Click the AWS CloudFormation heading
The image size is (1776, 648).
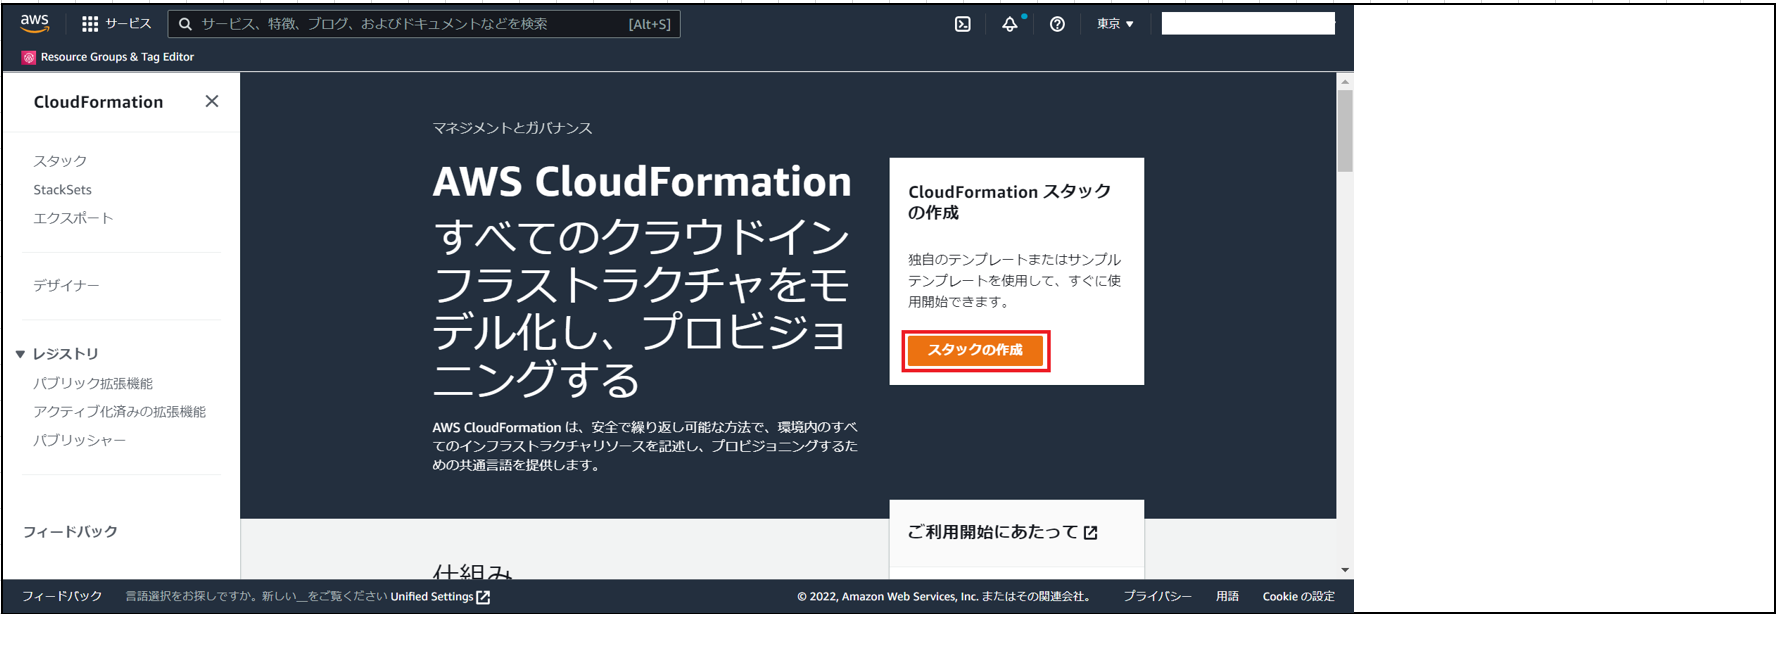click(642, 182)
